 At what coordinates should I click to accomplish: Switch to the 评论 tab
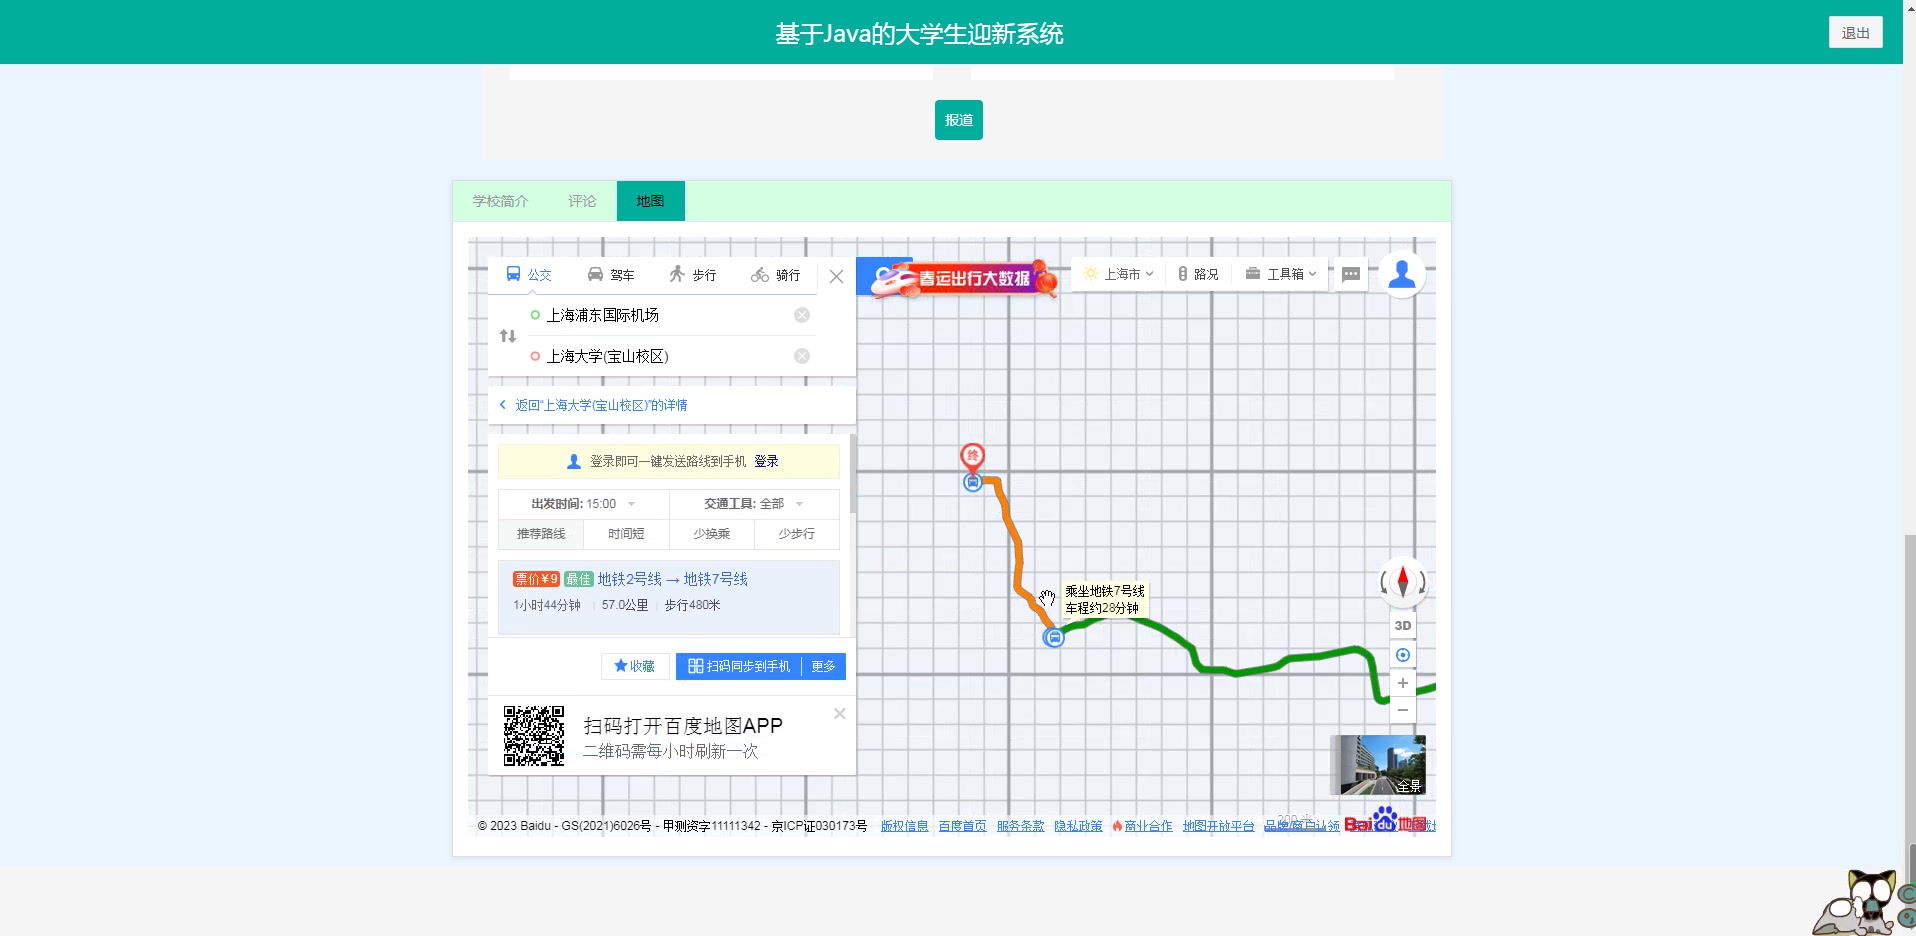[583, 201]
